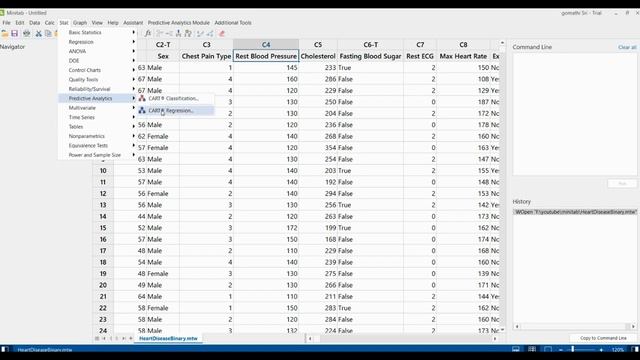
Task: Click the Clear all link
Action: tap(627, 47)
